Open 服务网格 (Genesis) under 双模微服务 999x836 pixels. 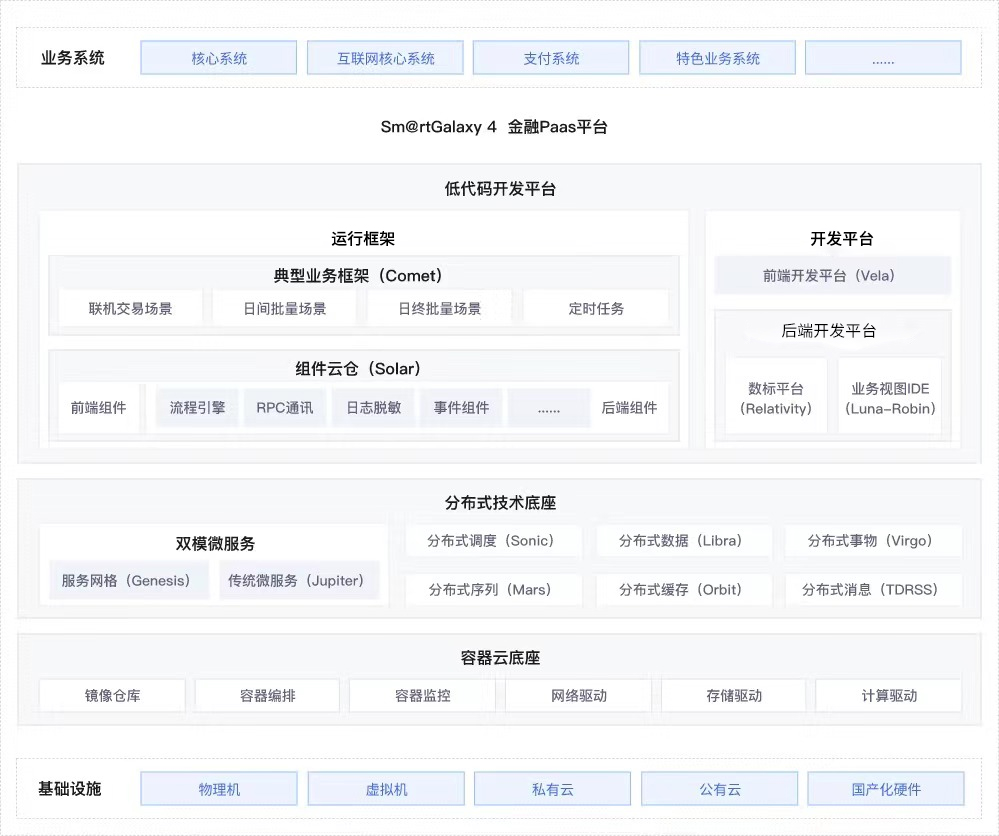tap(128, 580)
